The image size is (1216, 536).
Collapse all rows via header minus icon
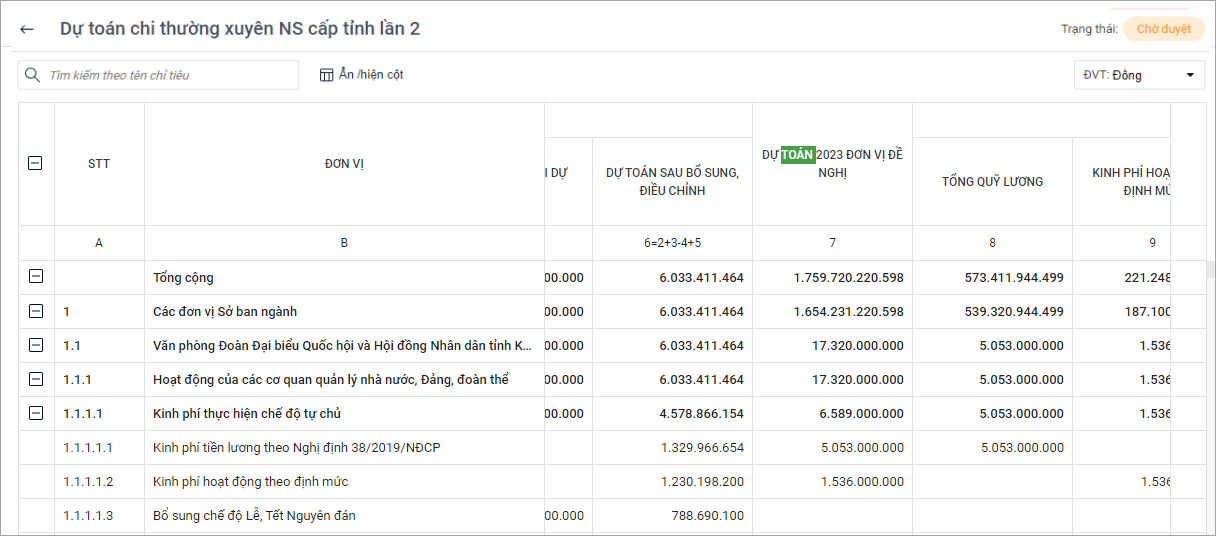[36, 163]
